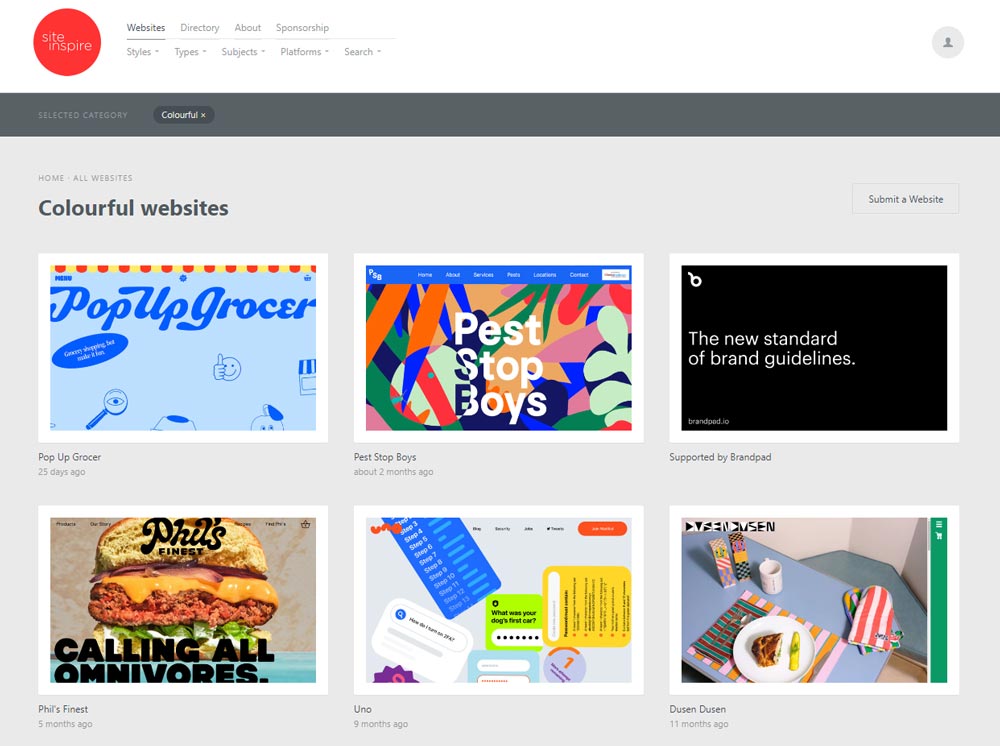Viewport: 1000px width, 746px height.
Task: Open the ALL WEBSITES breadcrumb link
Action: point(103,179)
